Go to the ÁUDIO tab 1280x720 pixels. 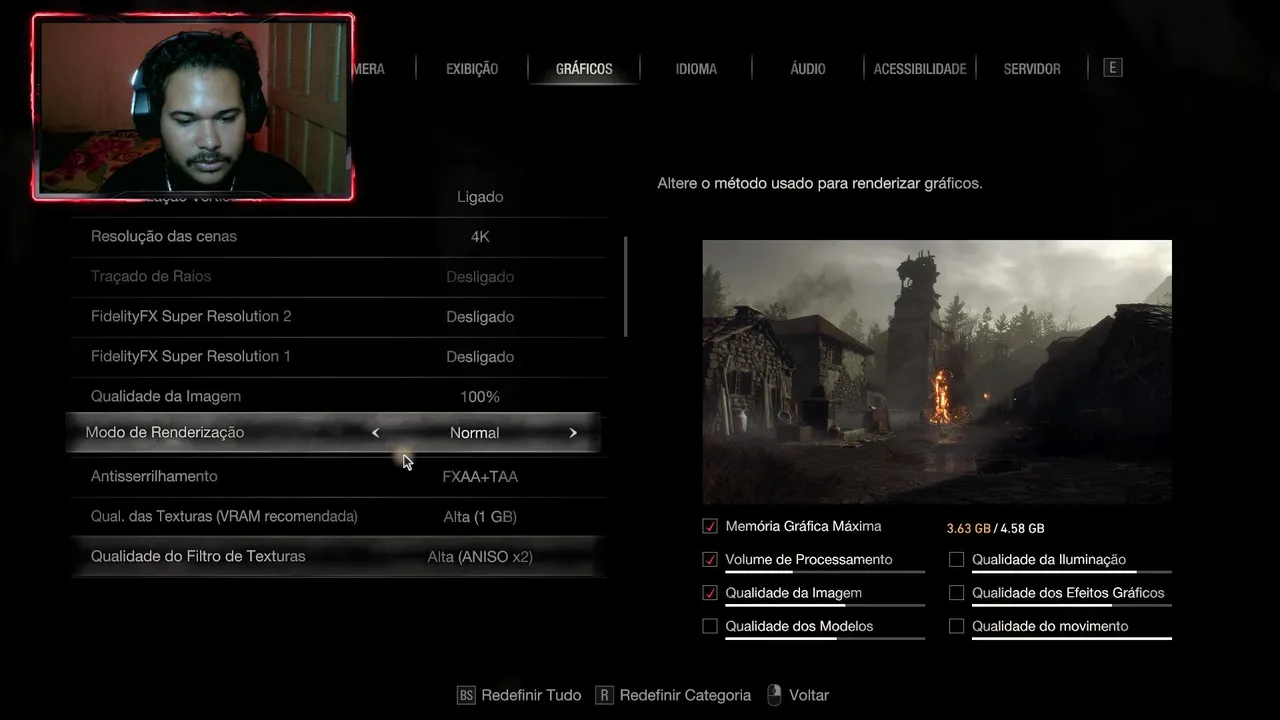click(808, 69)
